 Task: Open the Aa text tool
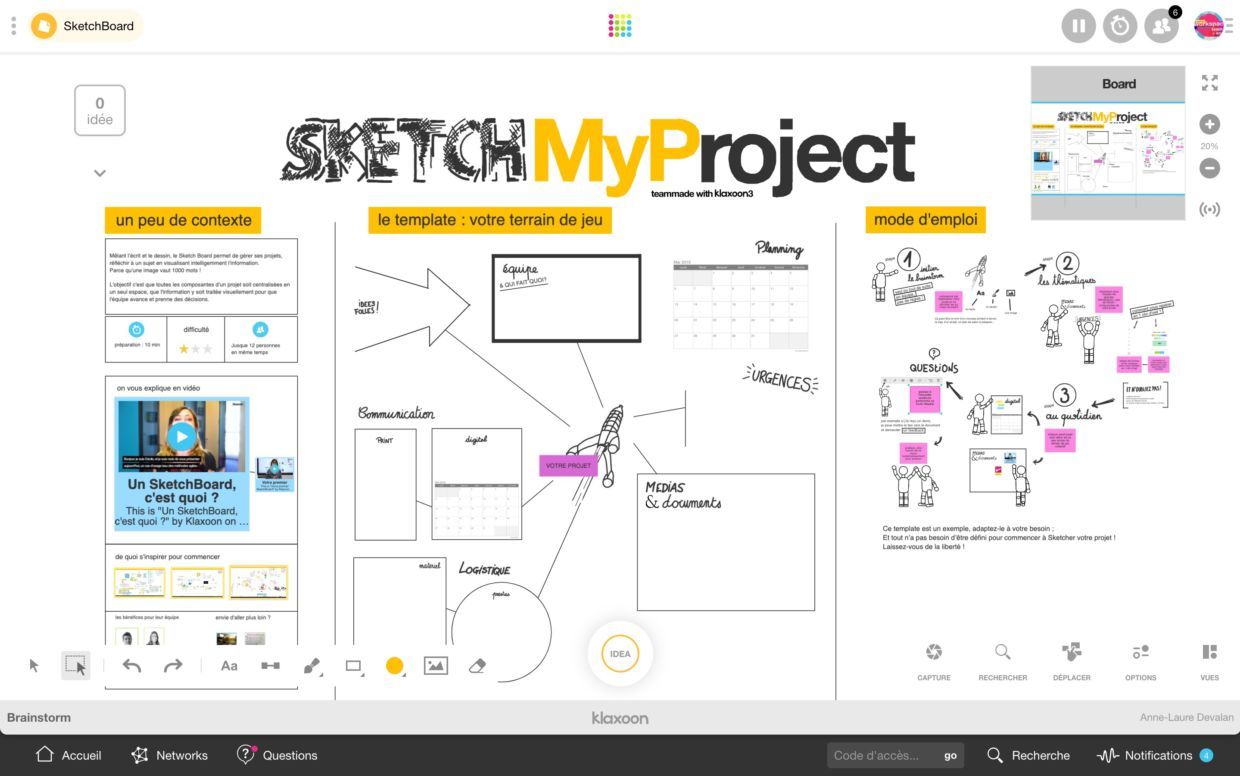[x=229, y=666]
